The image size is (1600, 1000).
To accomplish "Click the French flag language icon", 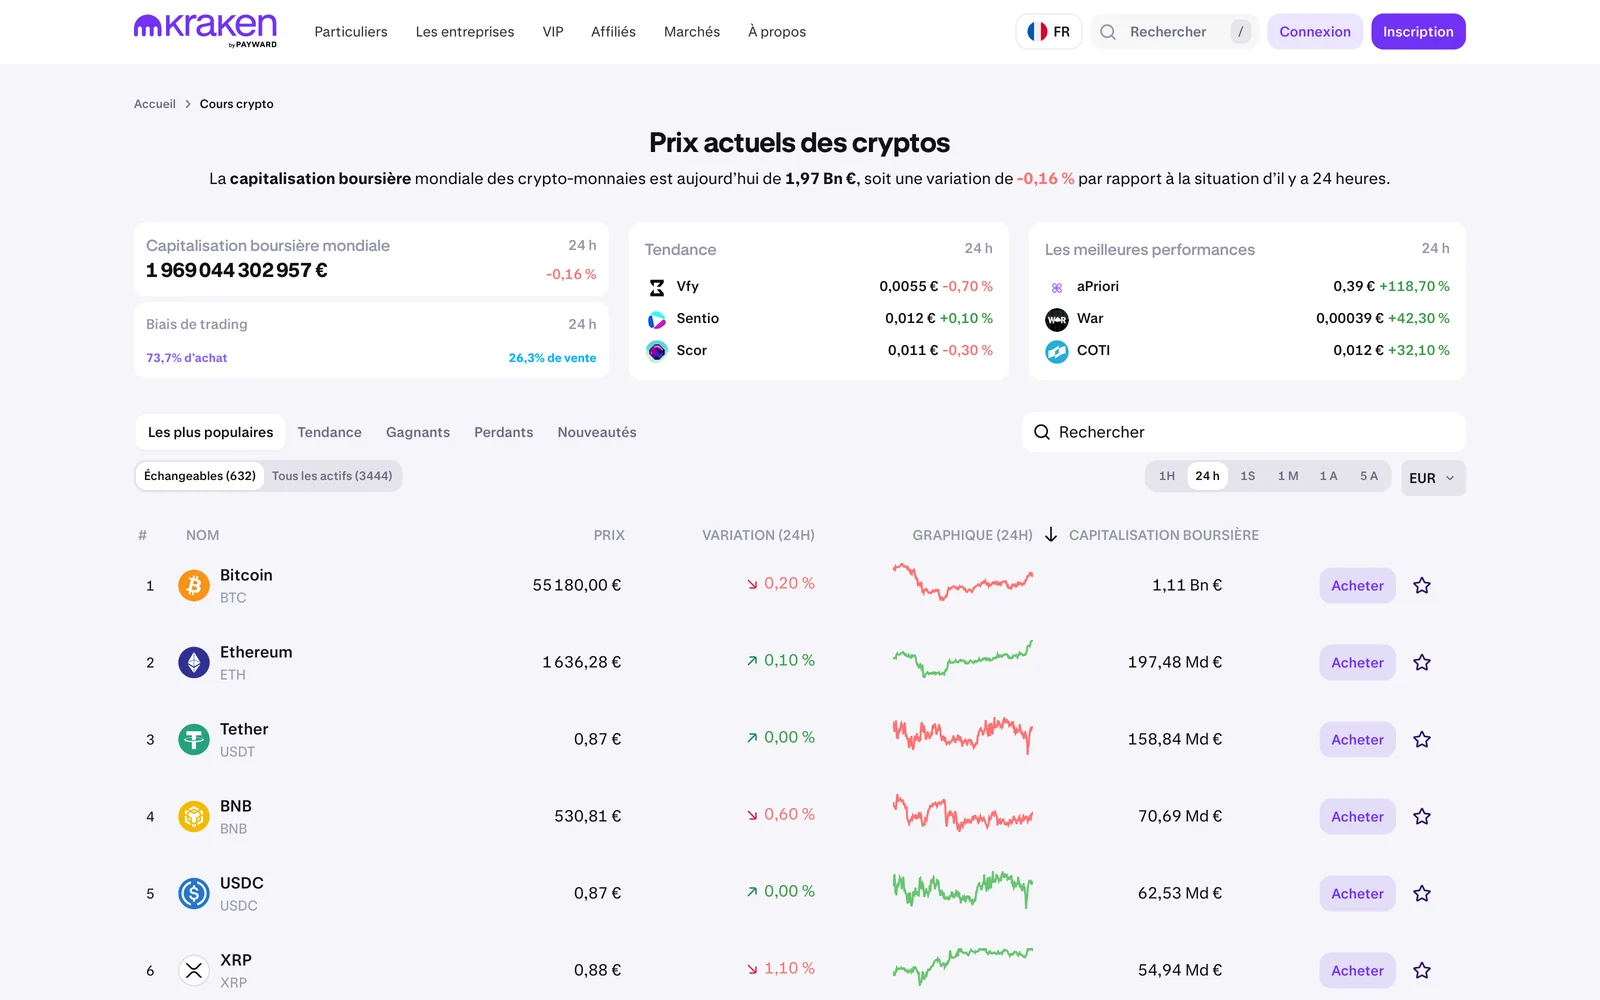I will coord(1037,32).
